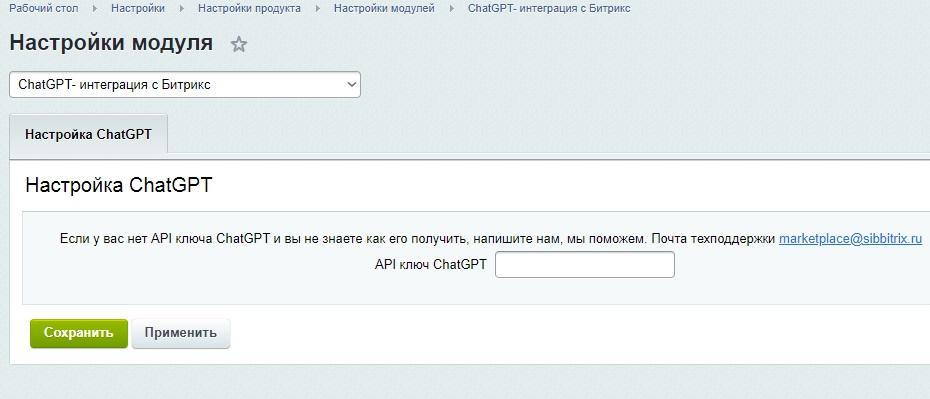
Task: Click the Применить button
Action: tap(181, 333)
